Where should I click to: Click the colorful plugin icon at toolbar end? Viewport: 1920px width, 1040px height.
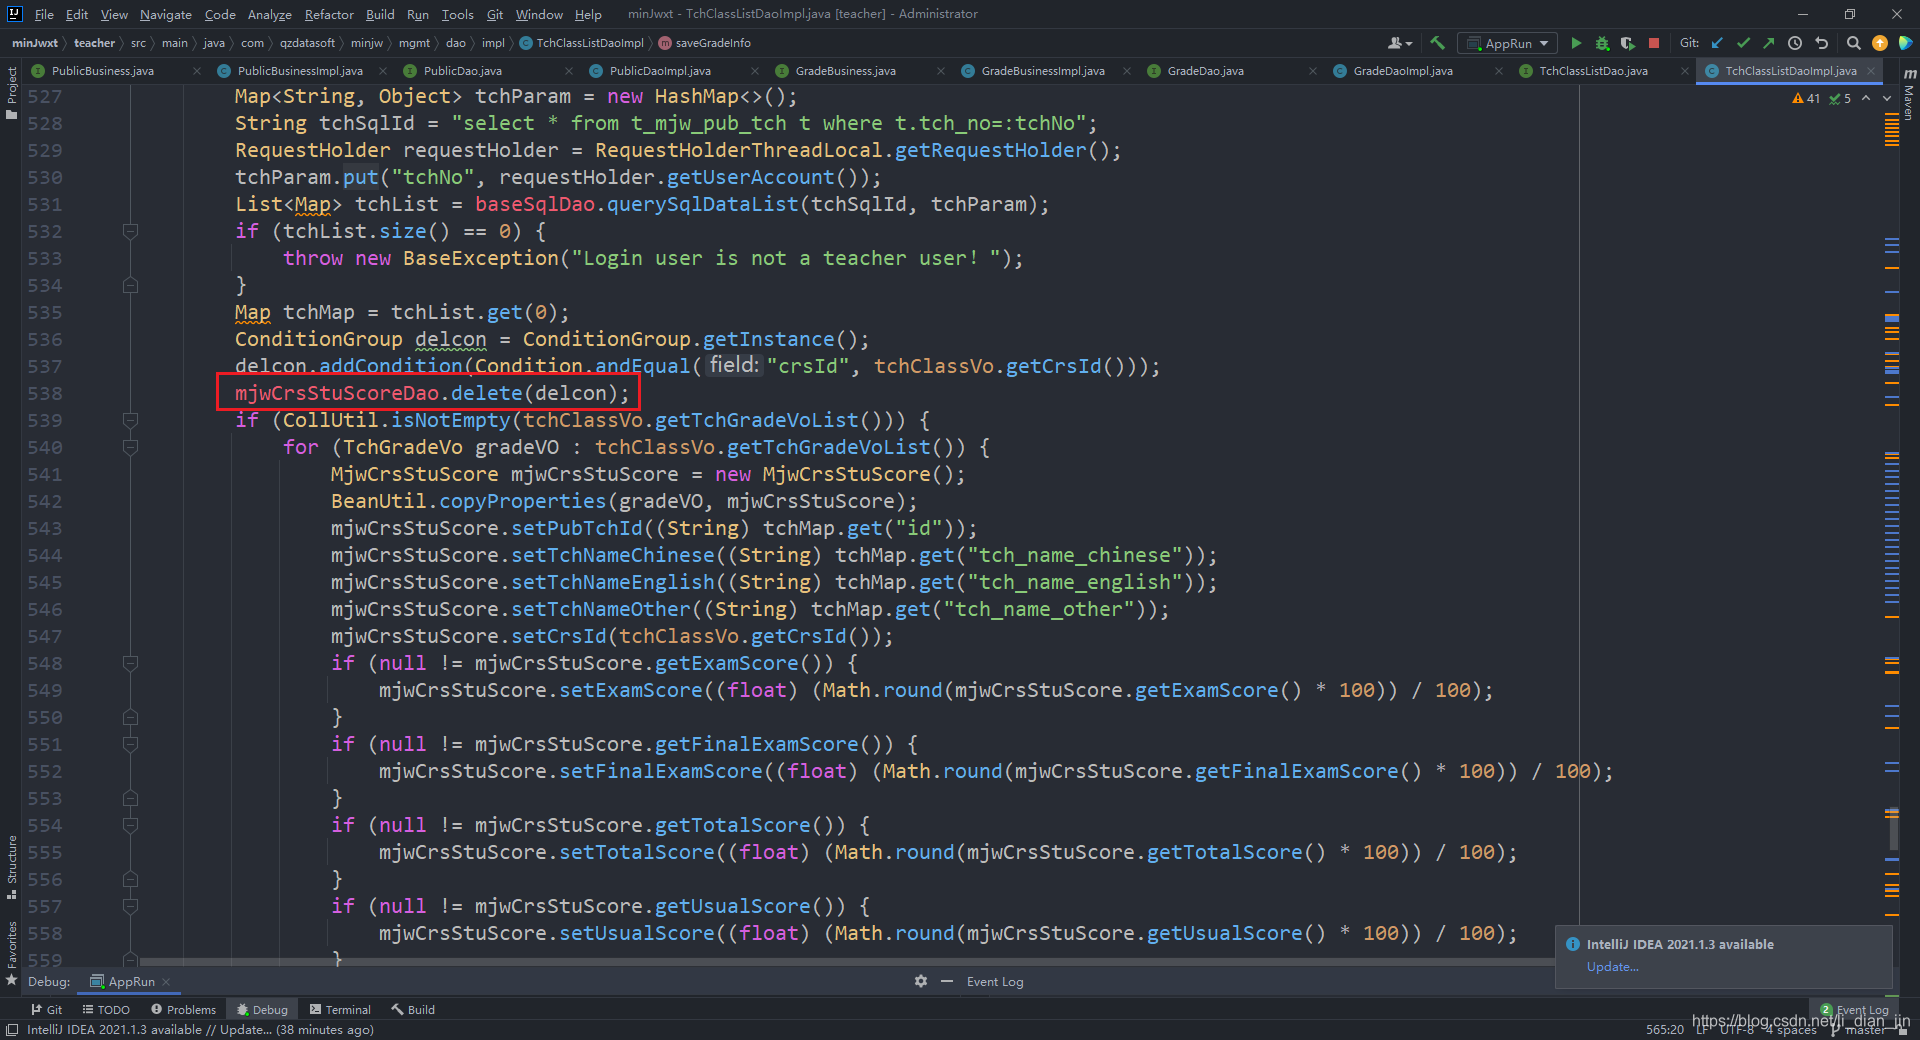point(1905,43)
